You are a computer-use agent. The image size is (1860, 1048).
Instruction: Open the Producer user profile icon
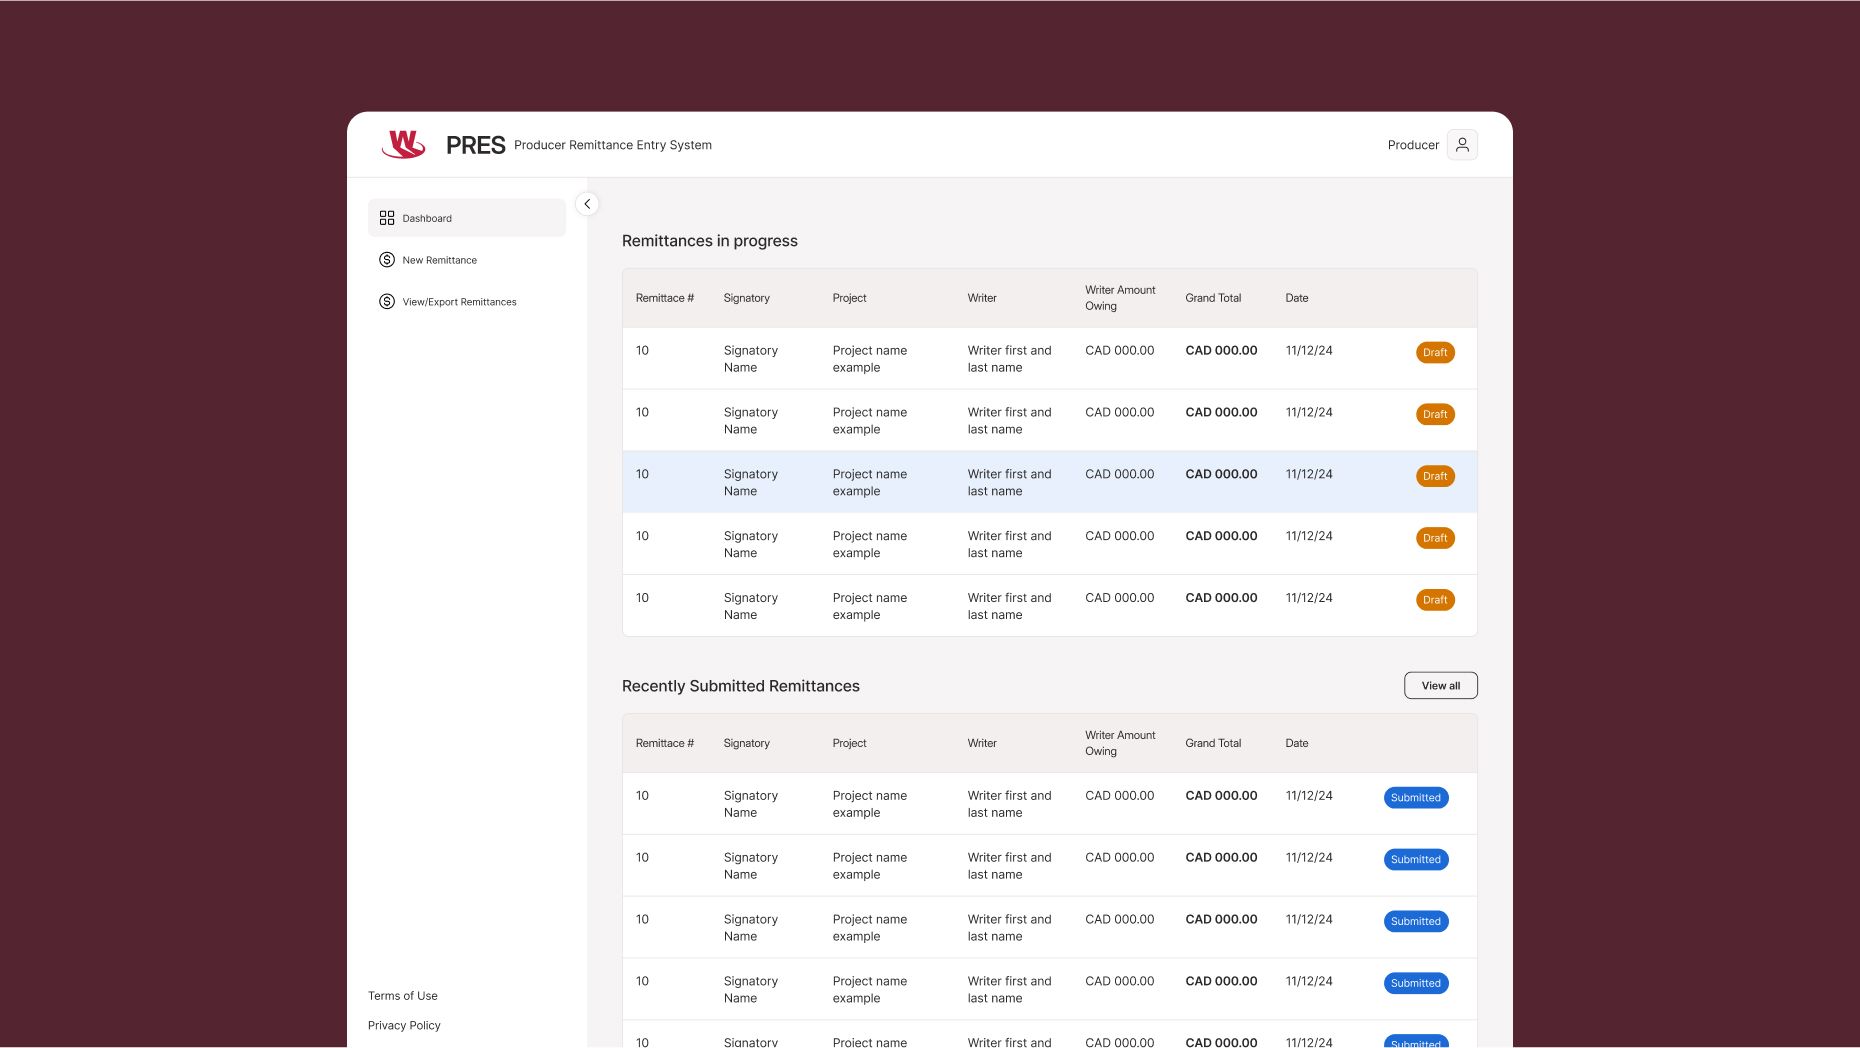[x=1462, y=145]
